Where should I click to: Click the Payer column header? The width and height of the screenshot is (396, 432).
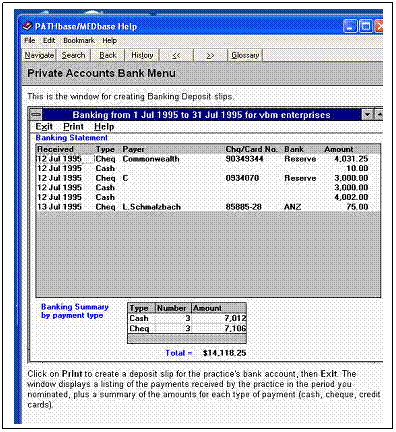tap(133, 149)
